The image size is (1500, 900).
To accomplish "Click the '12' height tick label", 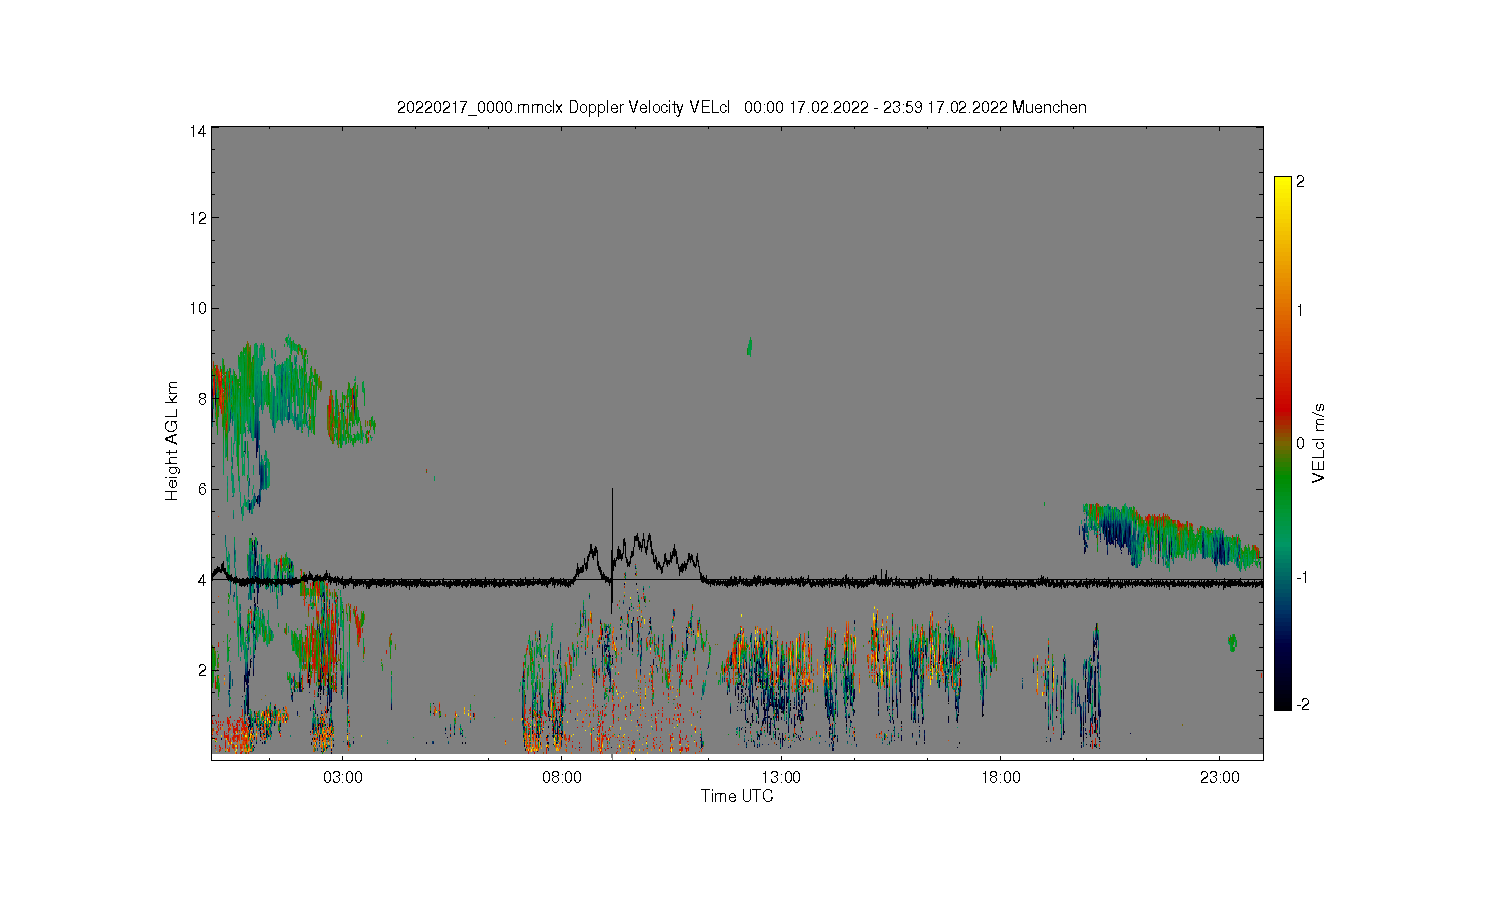I will pyautogui.click(x=198, y=218).
